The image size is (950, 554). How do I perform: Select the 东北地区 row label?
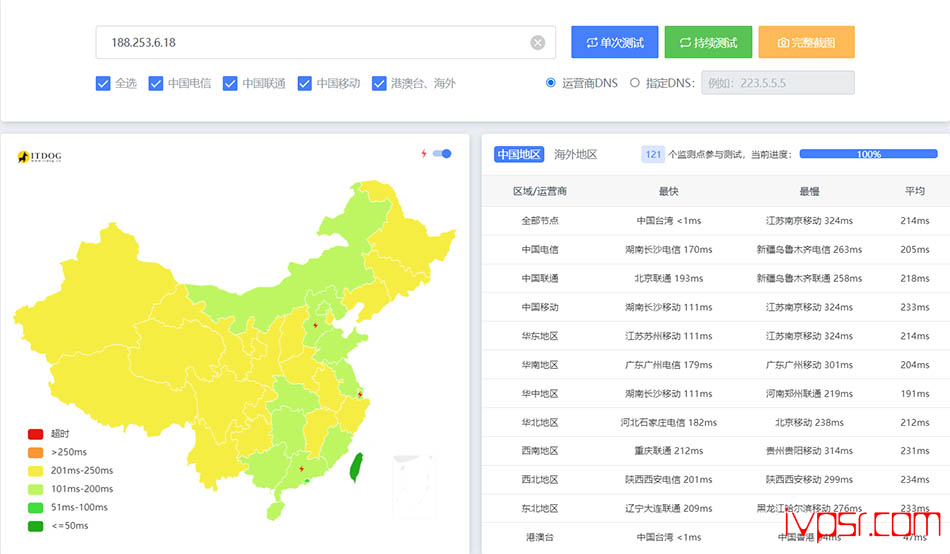540,509
